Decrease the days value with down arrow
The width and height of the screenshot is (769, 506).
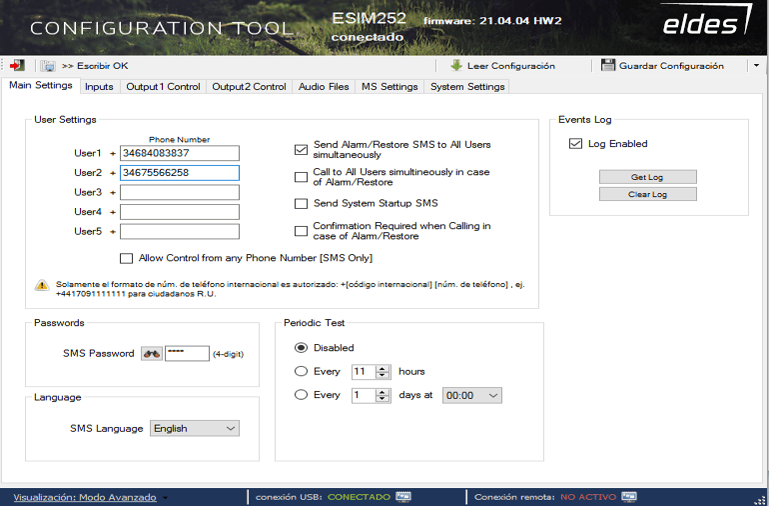coord(383,399)
